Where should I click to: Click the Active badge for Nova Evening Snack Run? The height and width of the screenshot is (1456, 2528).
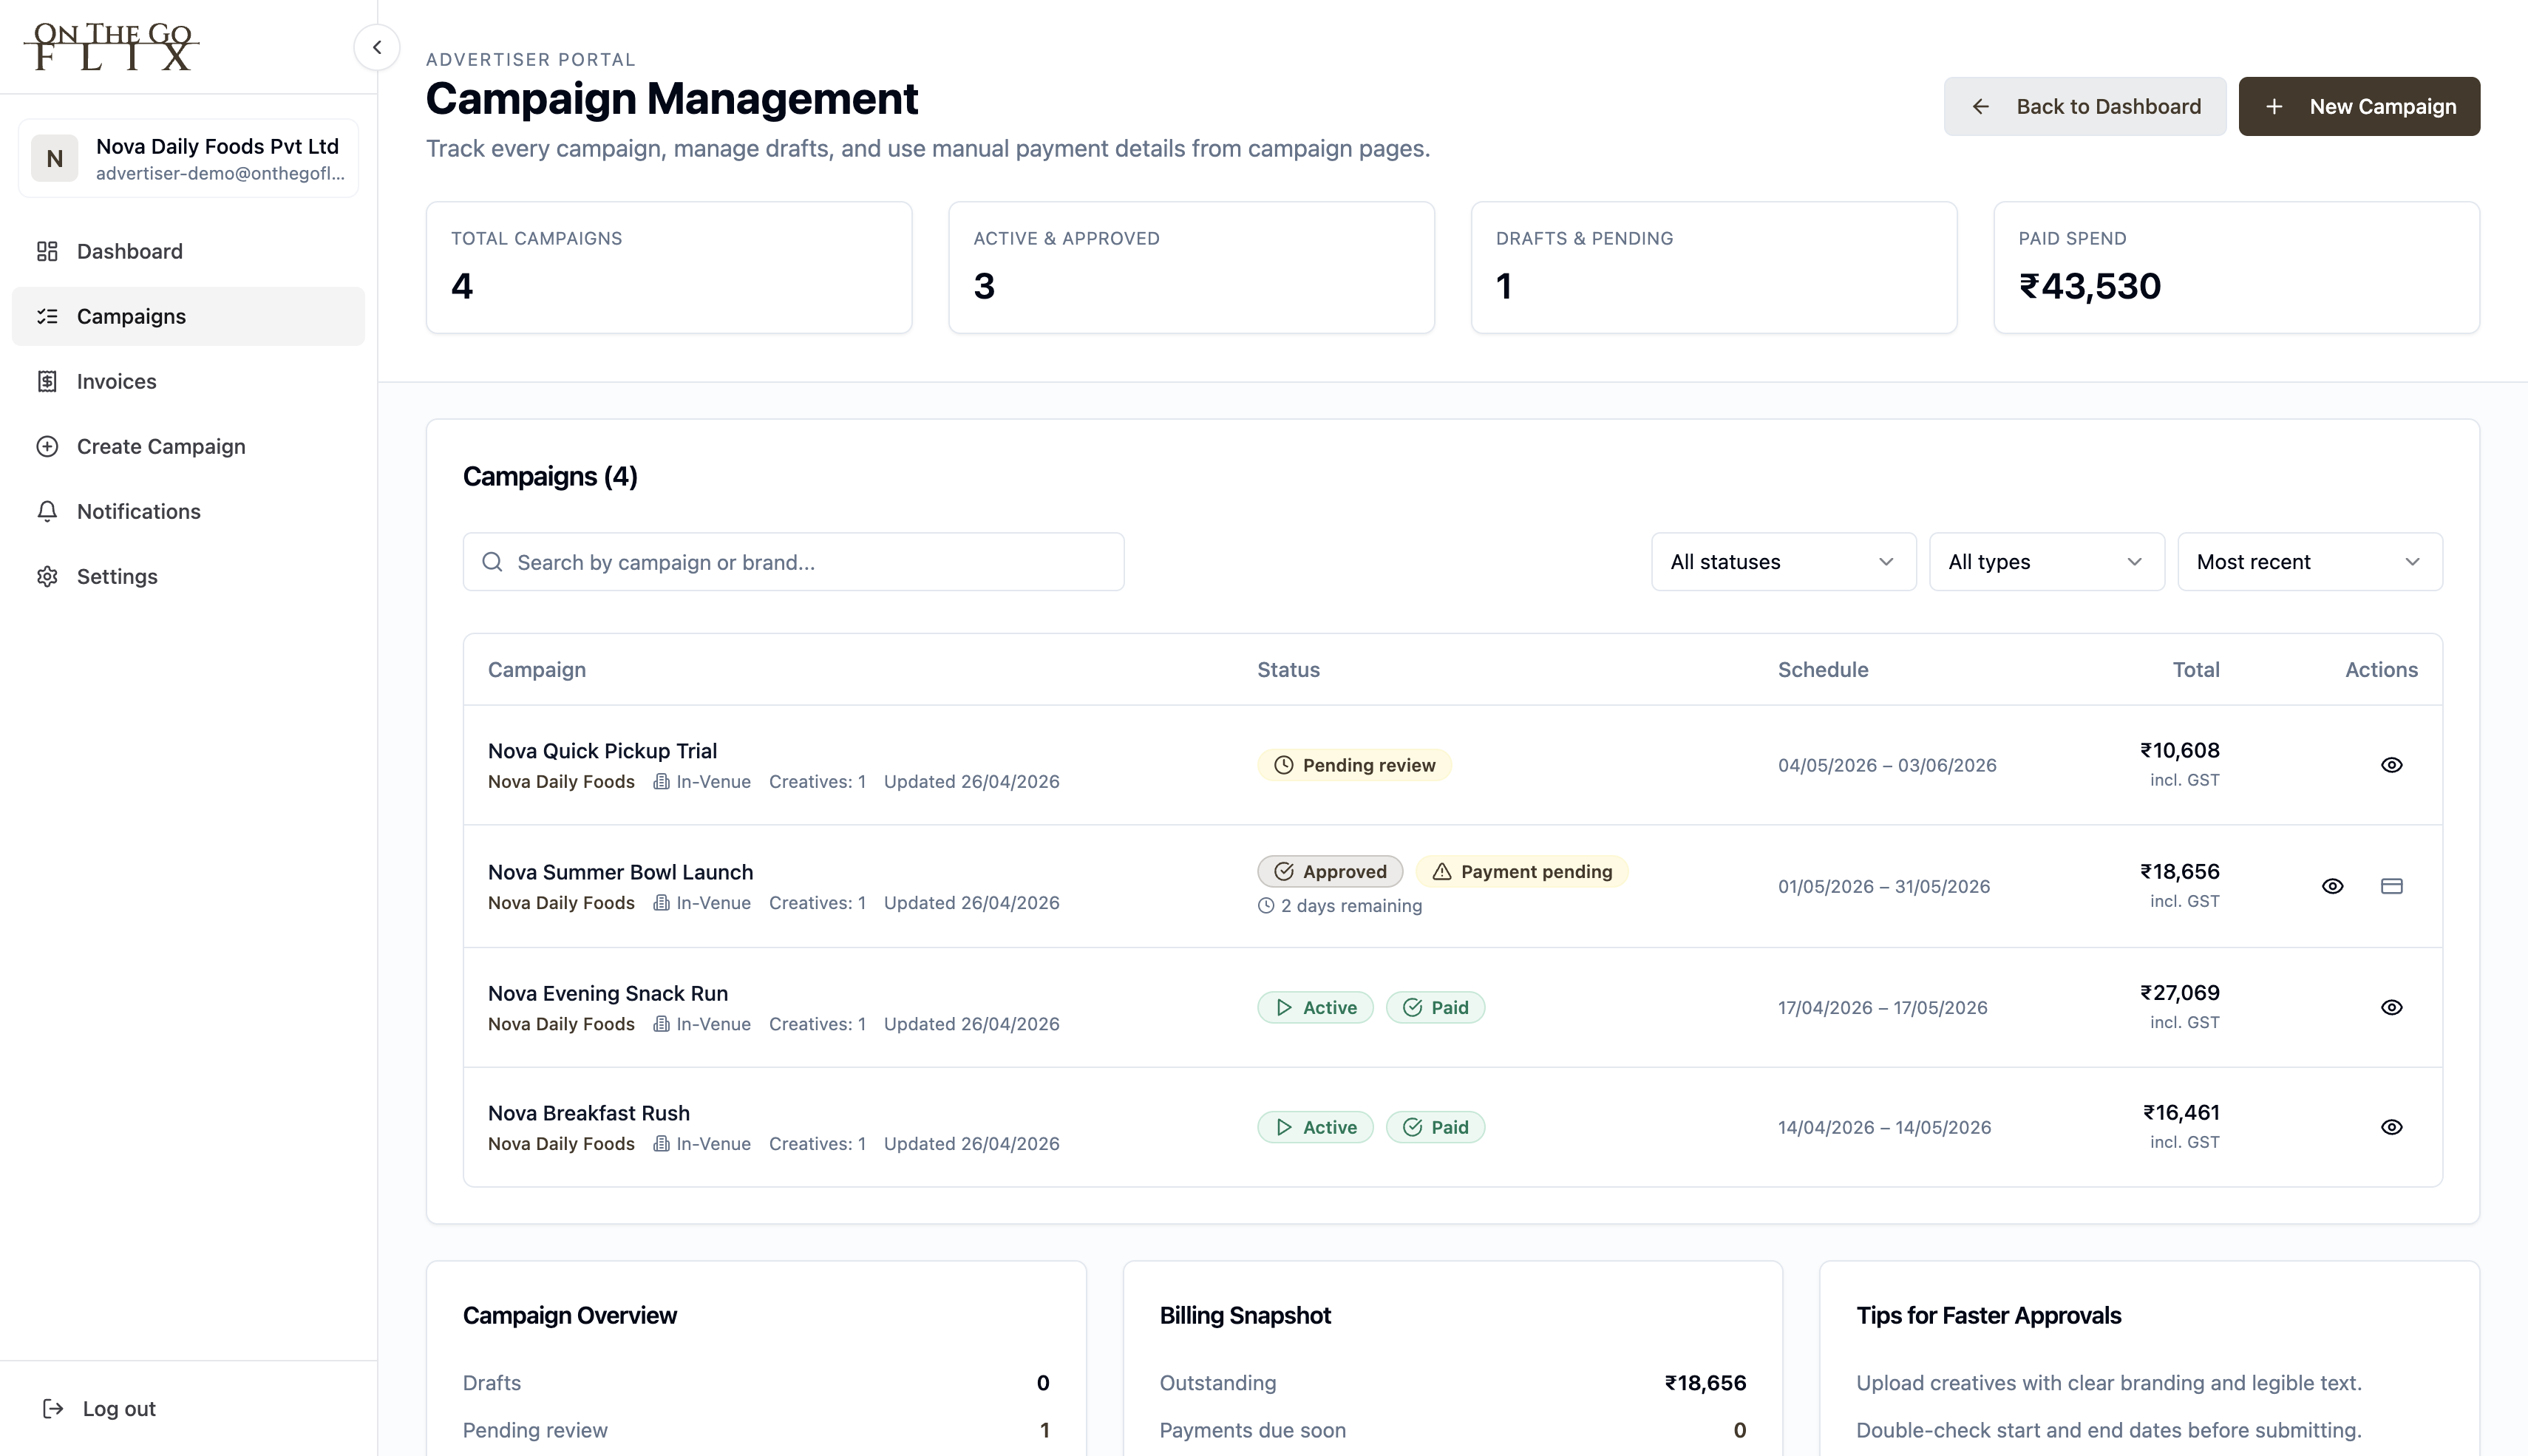(x=1315, y=1007)
